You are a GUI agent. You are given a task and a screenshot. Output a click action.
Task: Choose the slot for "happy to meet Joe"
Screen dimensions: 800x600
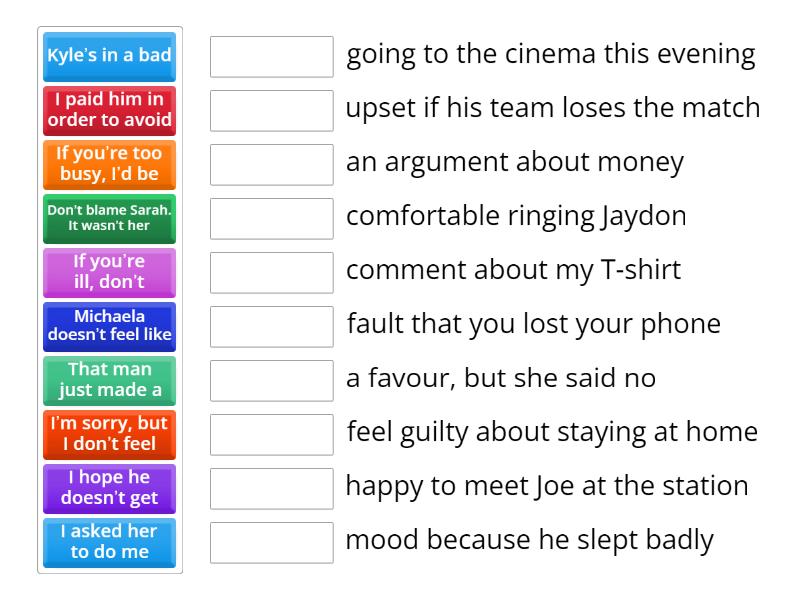pyautogui.click(x=272, y=488)
